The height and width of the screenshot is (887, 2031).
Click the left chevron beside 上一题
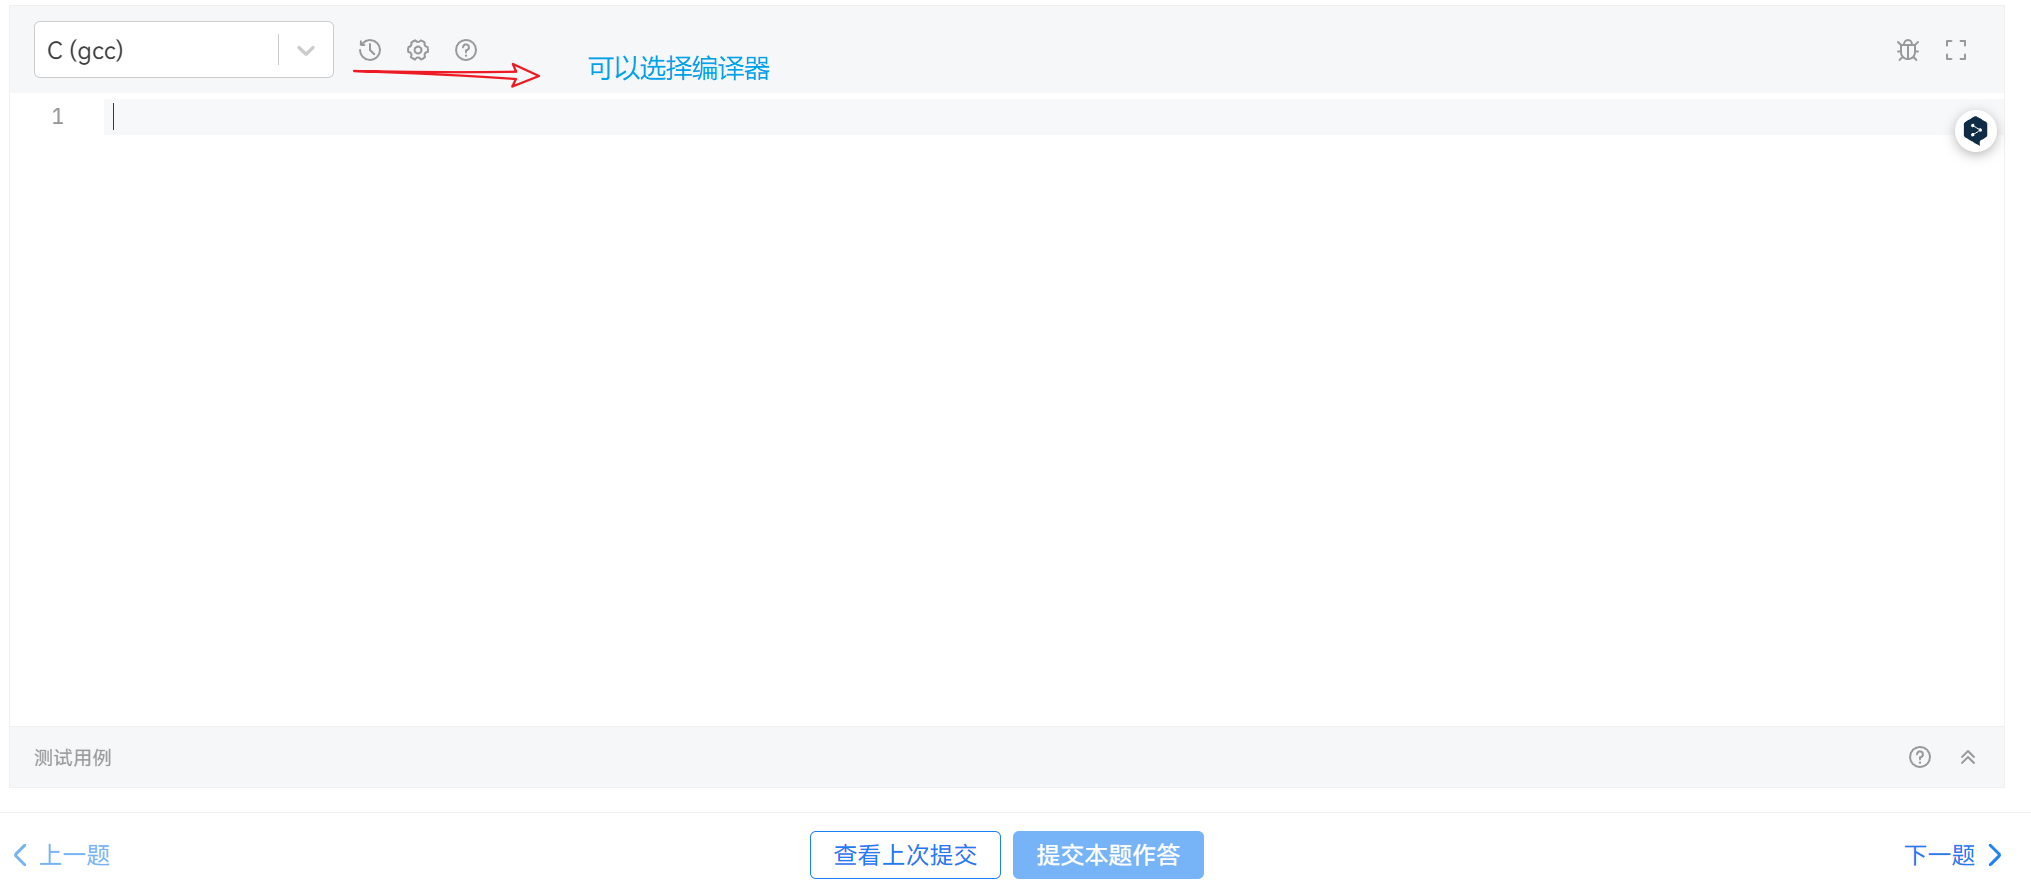pos(20,855)
